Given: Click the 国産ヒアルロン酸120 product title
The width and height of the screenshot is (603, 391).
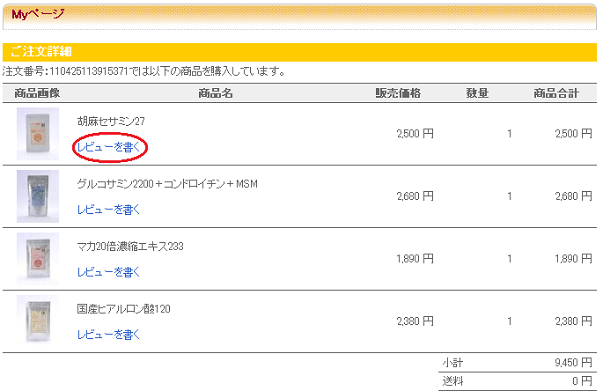Looking at the screenshot, I should click(x=123, y=309).
